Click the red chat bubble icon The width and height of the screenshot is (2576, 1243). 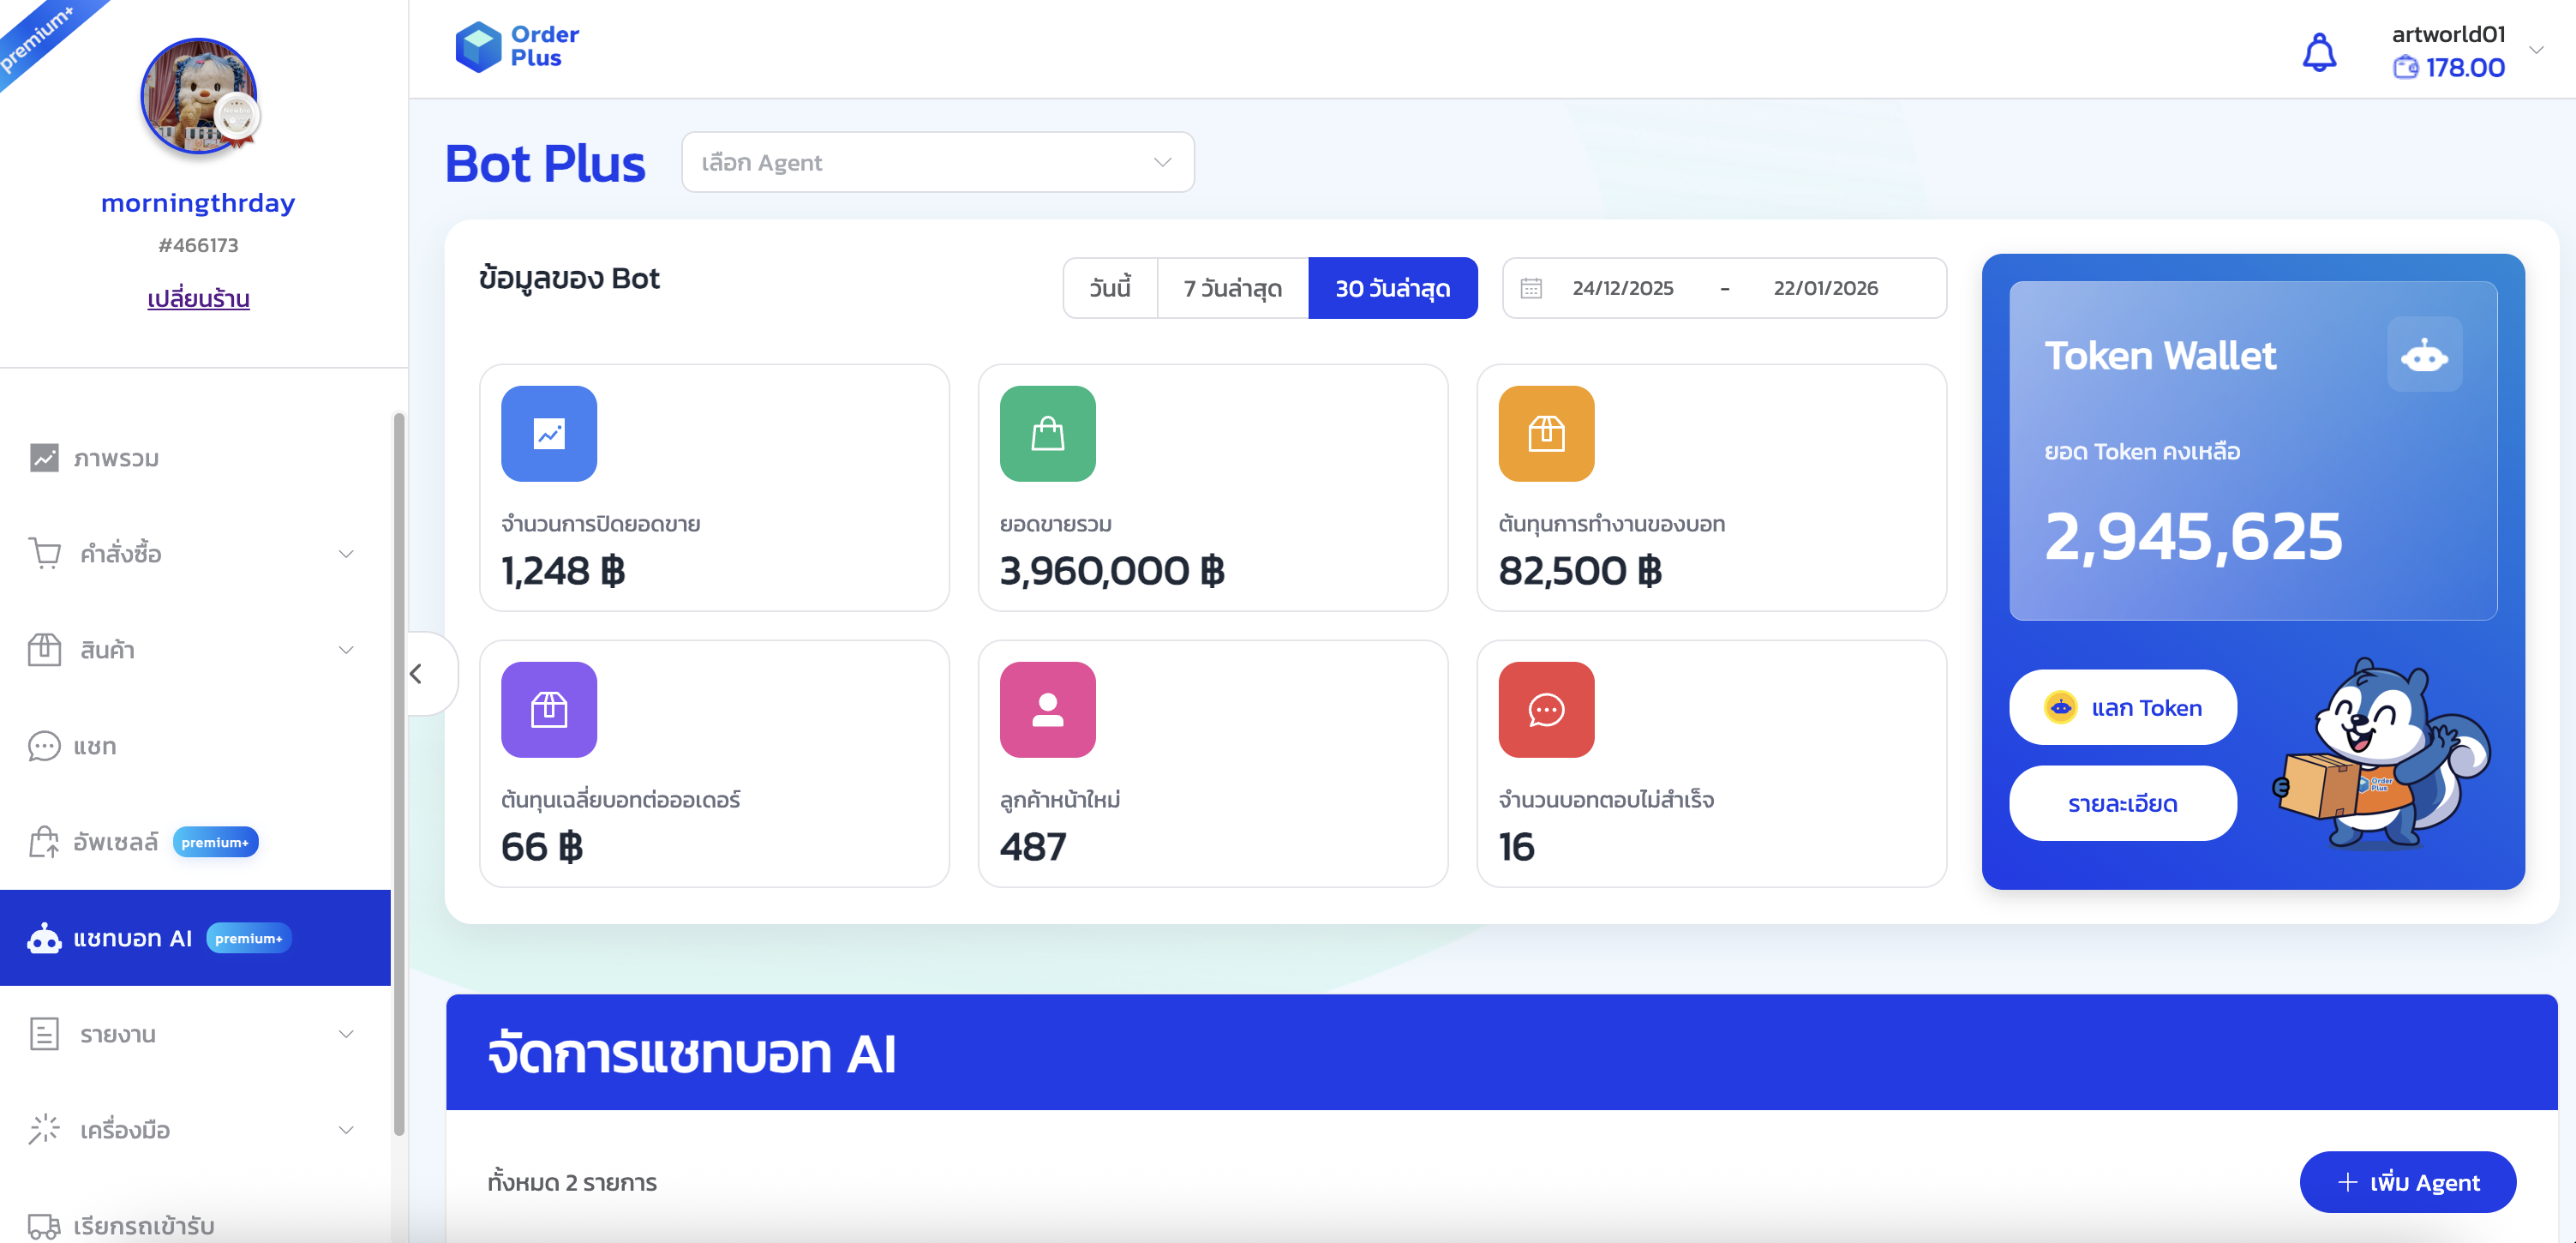[x=1545, y=709]
